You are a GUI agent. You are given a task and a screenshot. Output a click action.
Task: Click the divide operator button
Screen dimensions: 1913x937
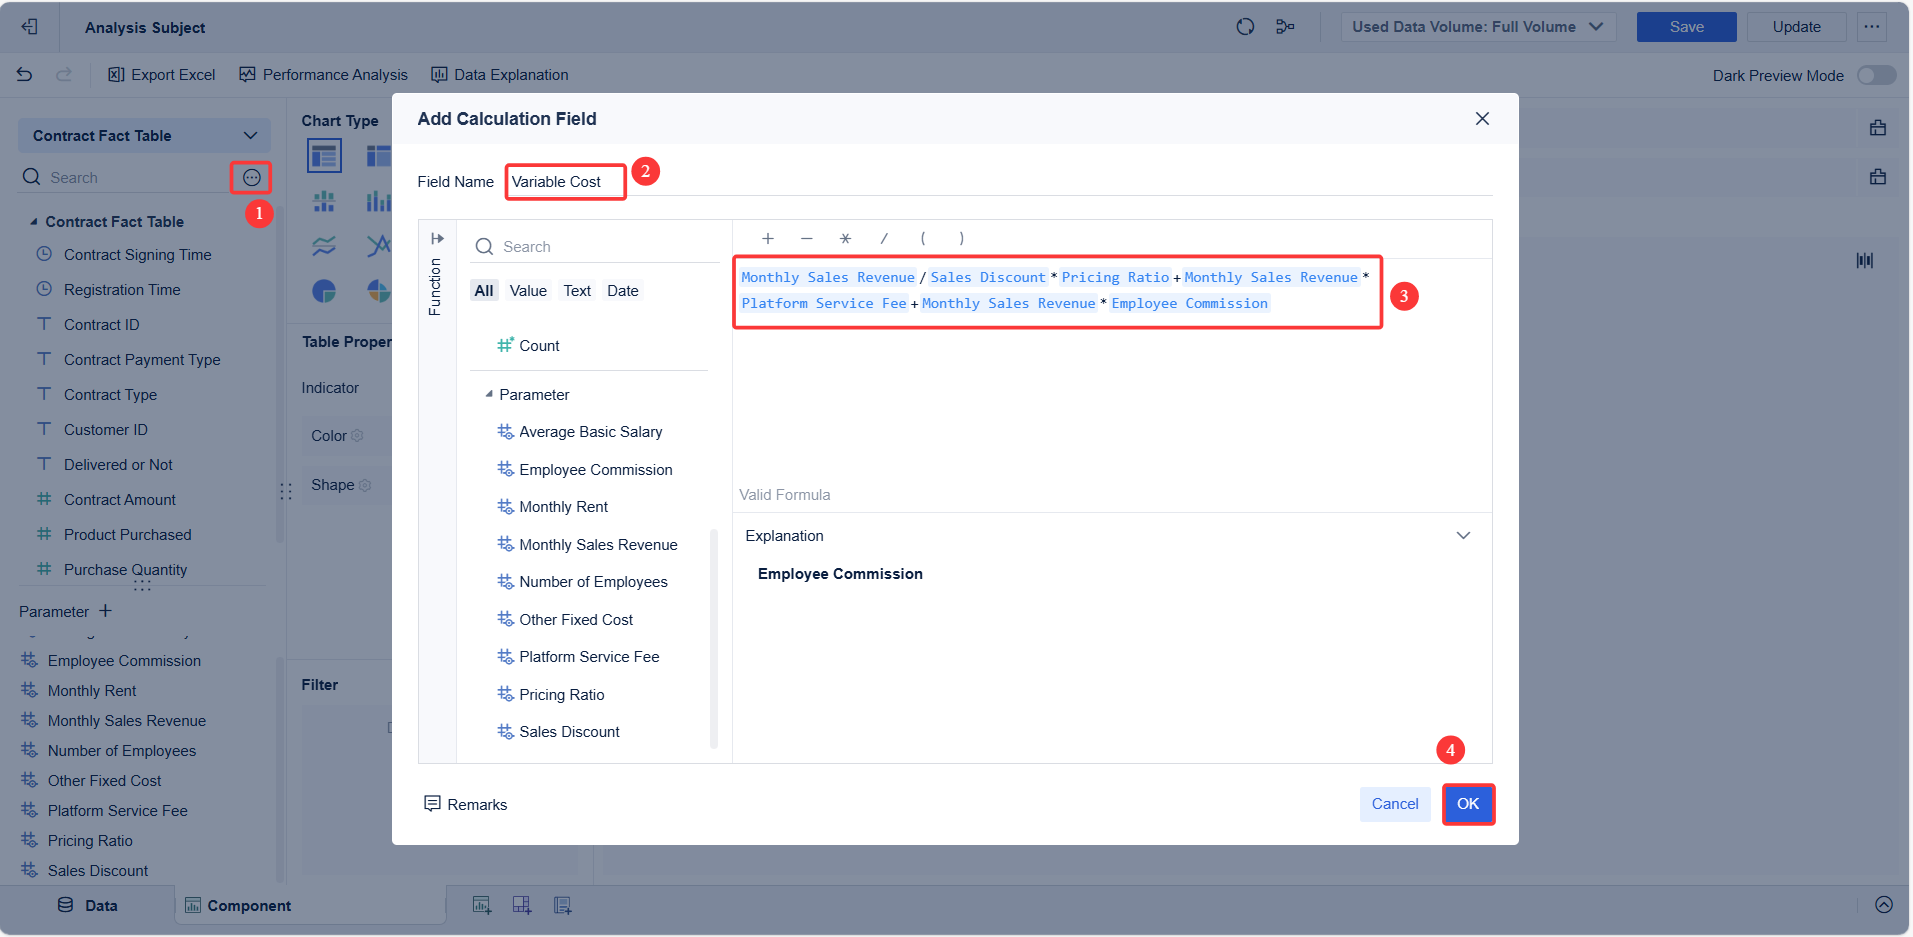point(884,239)
